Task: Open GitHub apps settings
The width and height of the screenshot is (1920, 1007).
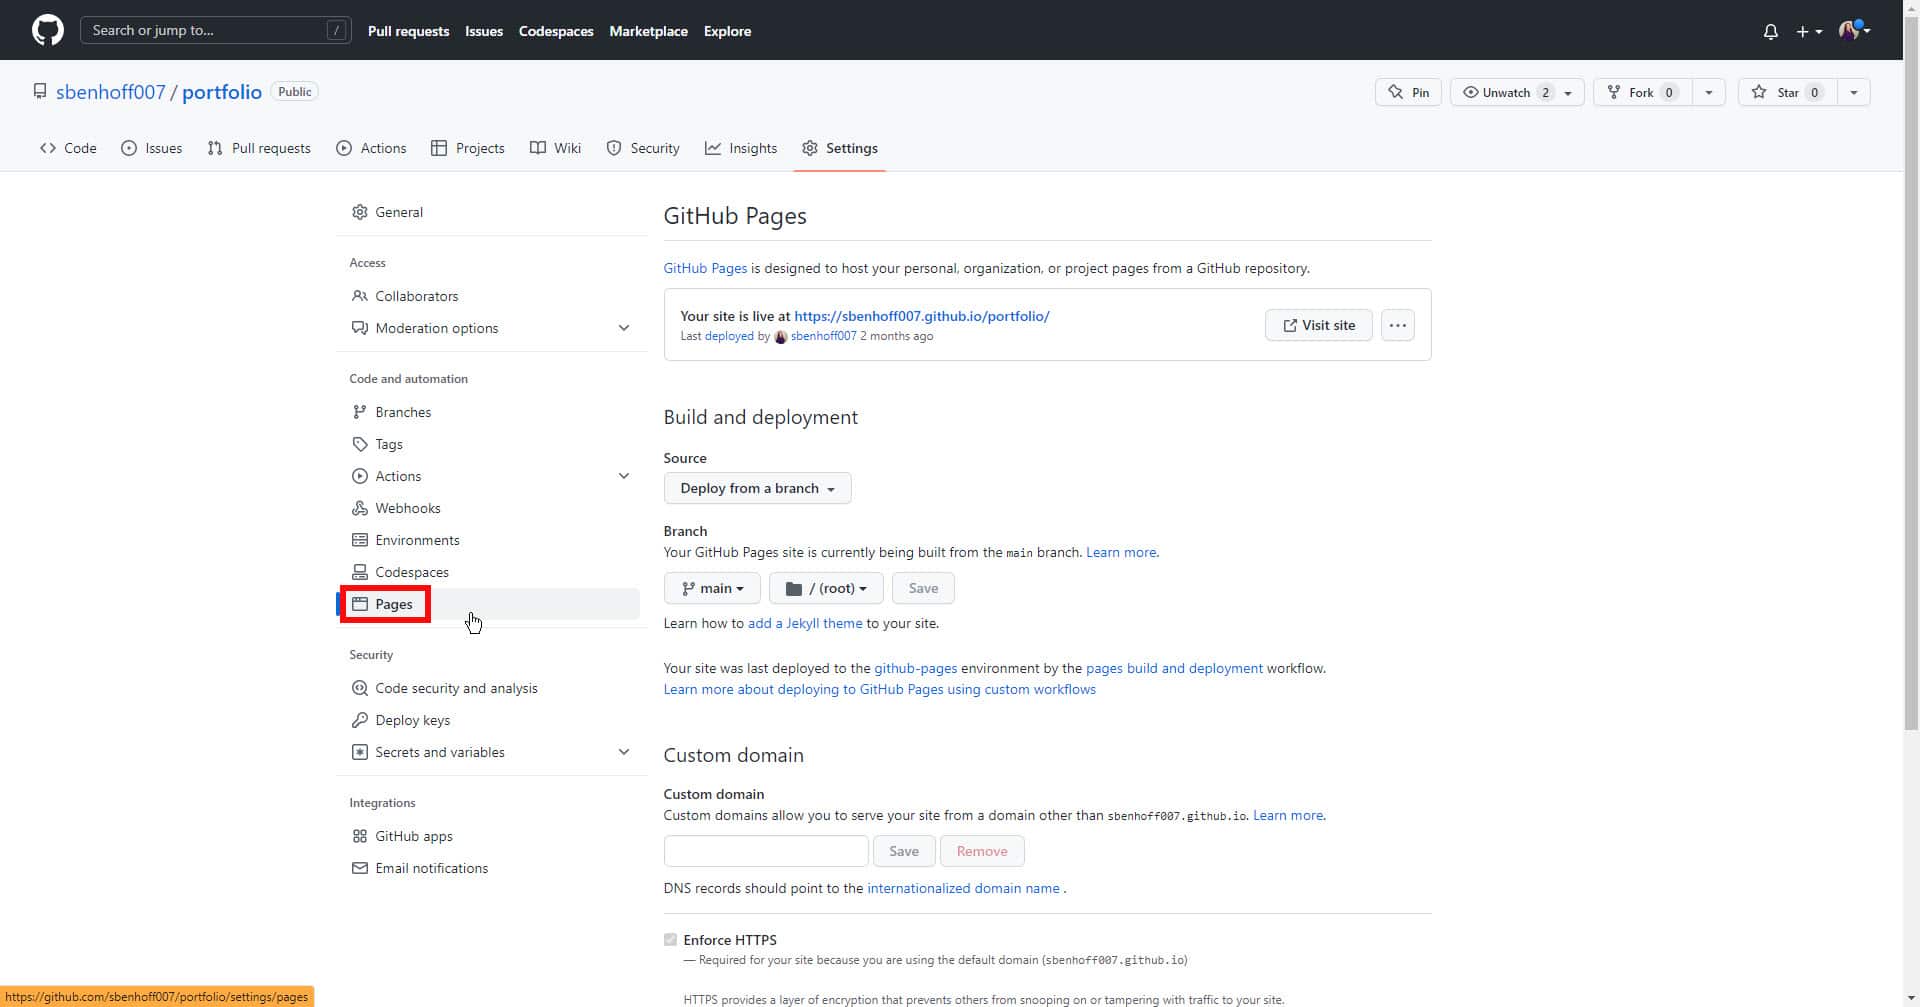Action: click(490, 836)
